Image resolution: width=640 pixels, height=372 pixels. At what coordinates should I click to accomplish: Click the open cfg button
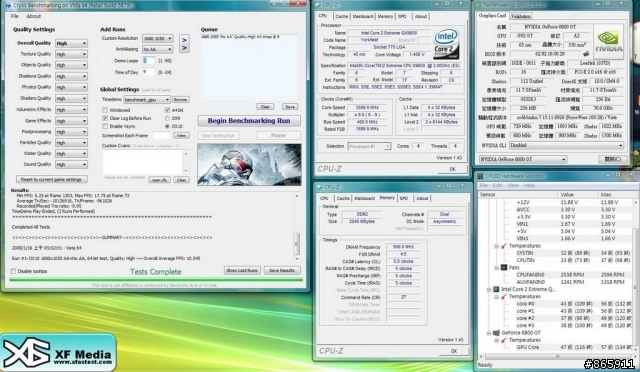click(159, 180)
